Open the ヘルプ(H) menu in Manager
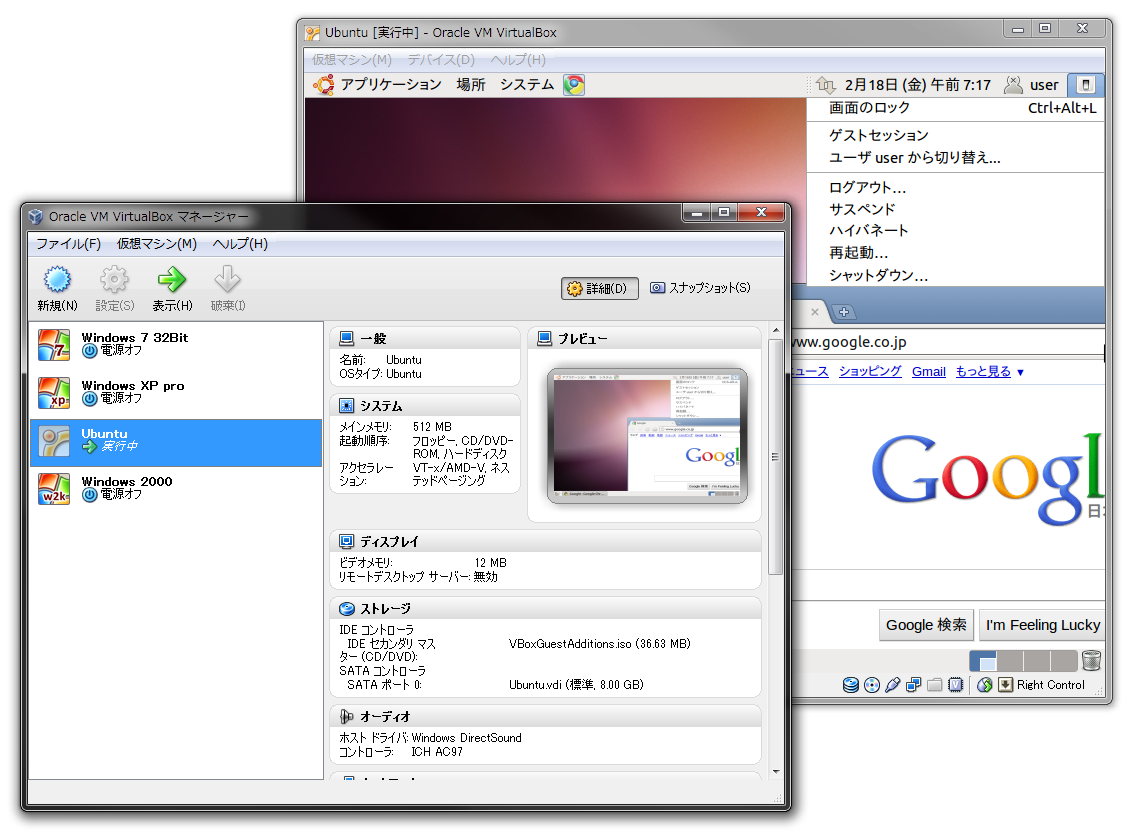The width and height of the screenshot is (1138, 832). tap(240, 244)
